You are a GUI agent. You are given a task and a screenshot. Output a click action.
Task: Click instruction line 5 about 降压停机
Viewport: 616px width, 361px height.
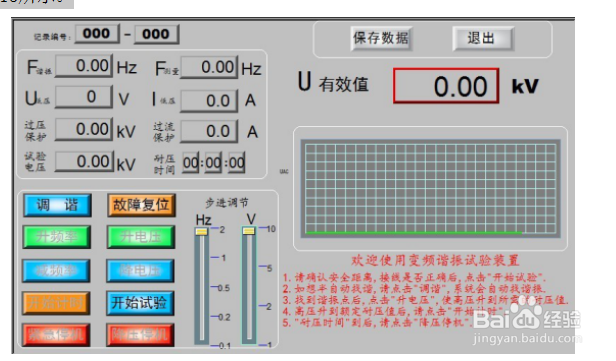click(378, 323)
